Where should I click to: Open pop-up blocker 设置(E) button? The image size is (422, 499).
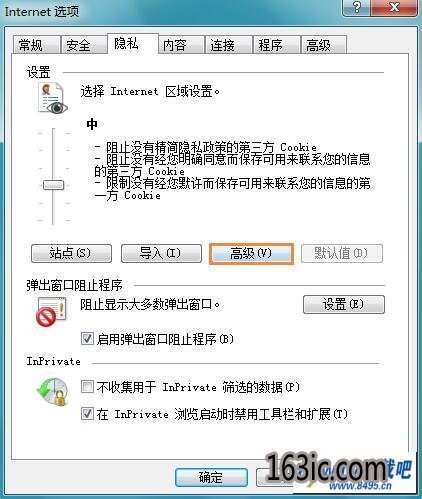point(344,304)
